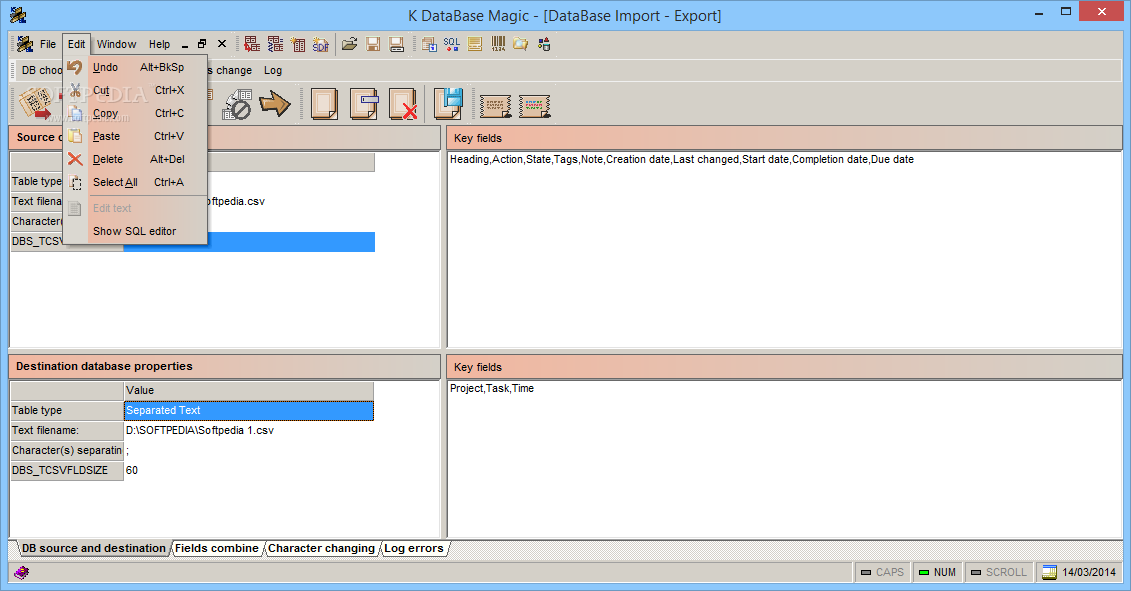Click the SDF file icon
This screenshot has height=591, width=1131.
pos(321,44)
